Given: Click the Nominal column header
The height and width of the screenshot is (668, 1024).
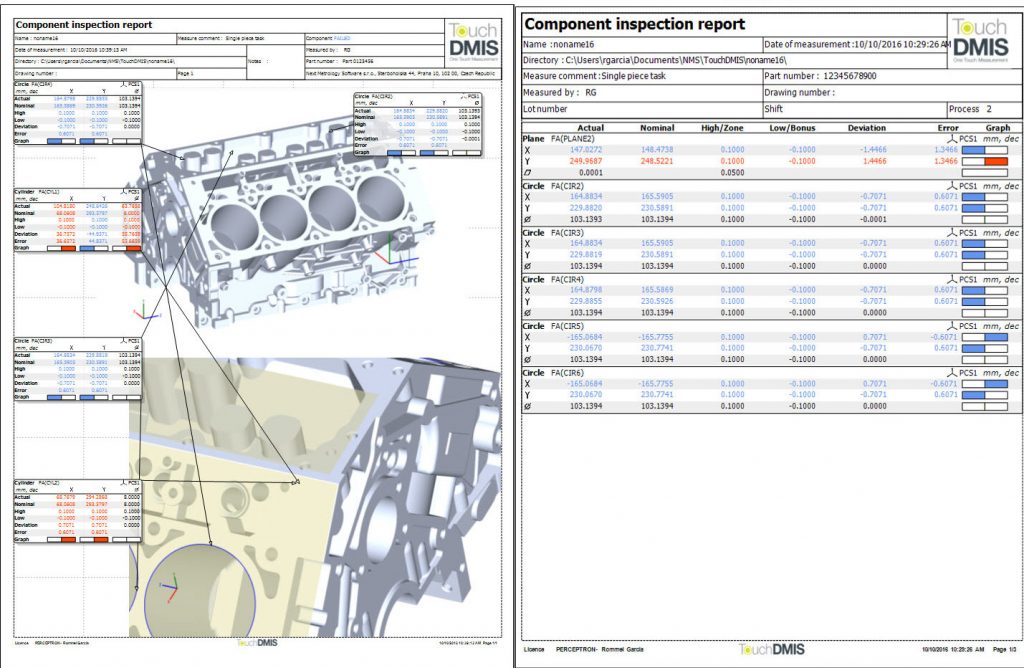Looking at the screenshot, I should [x=657, y=127].
